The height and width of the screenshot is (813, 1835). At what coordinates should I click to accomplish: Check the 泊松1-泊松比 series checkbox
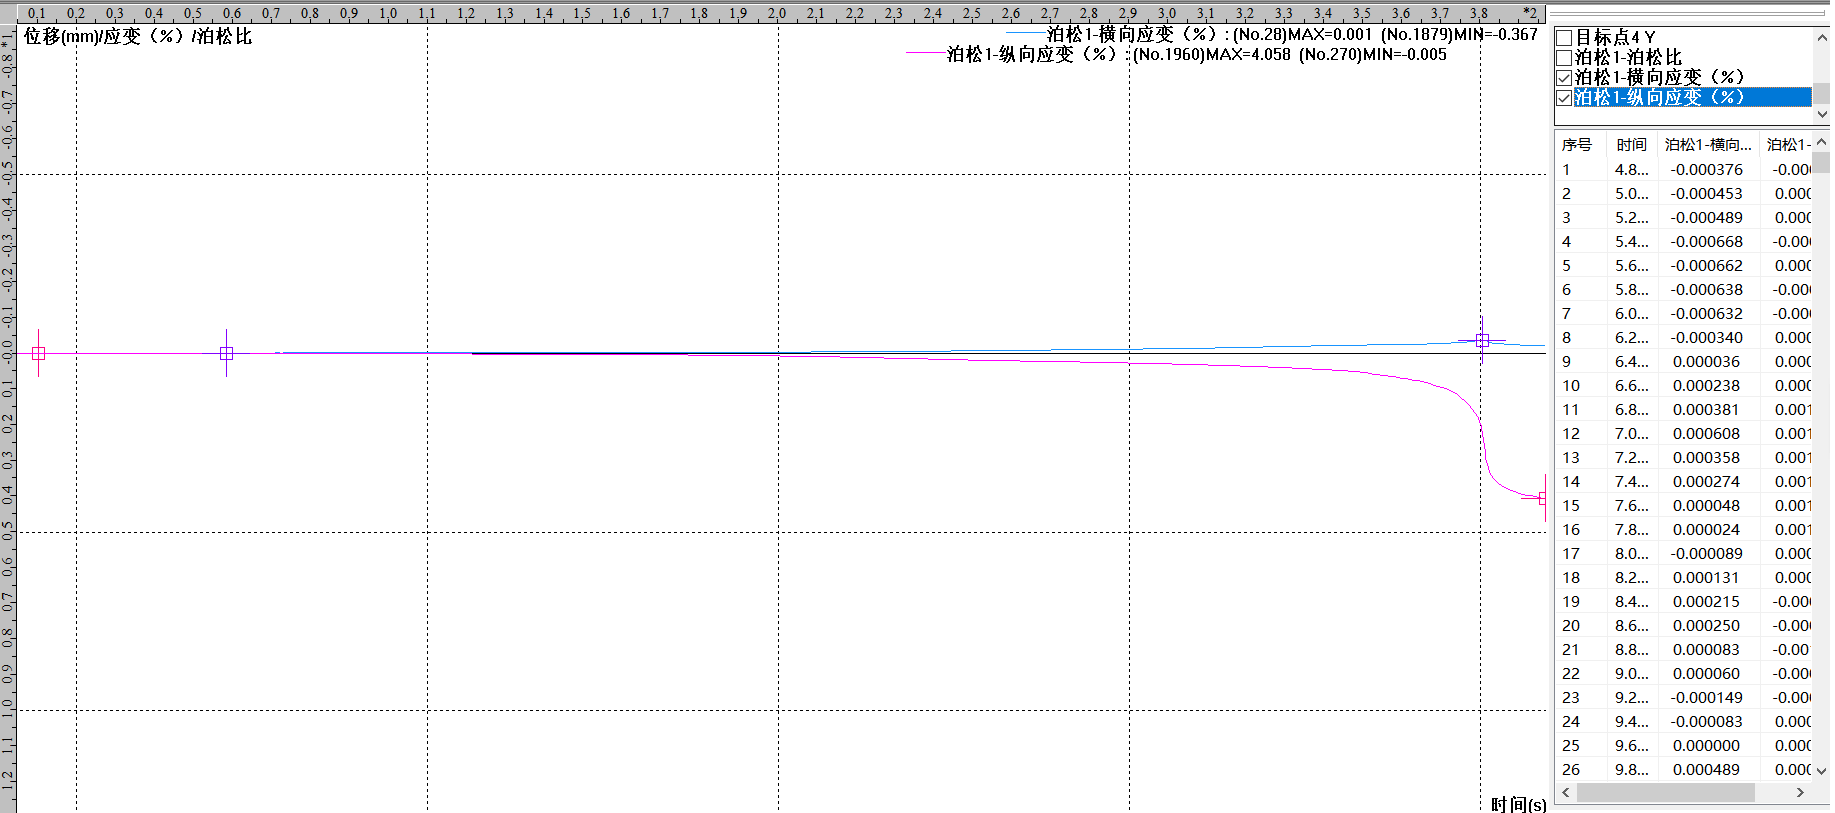pos(1564,58)
